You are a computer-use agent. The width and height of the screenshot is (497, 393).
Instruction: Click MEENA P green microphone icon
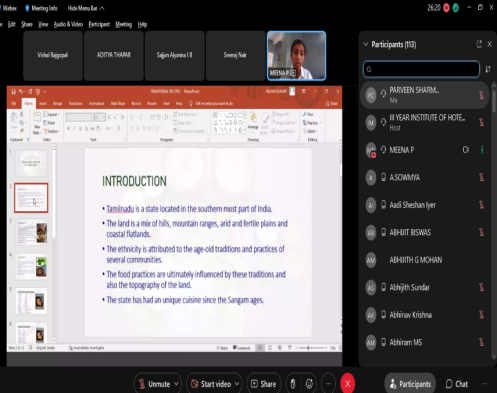pyautogui.click(x=482, y=150)
